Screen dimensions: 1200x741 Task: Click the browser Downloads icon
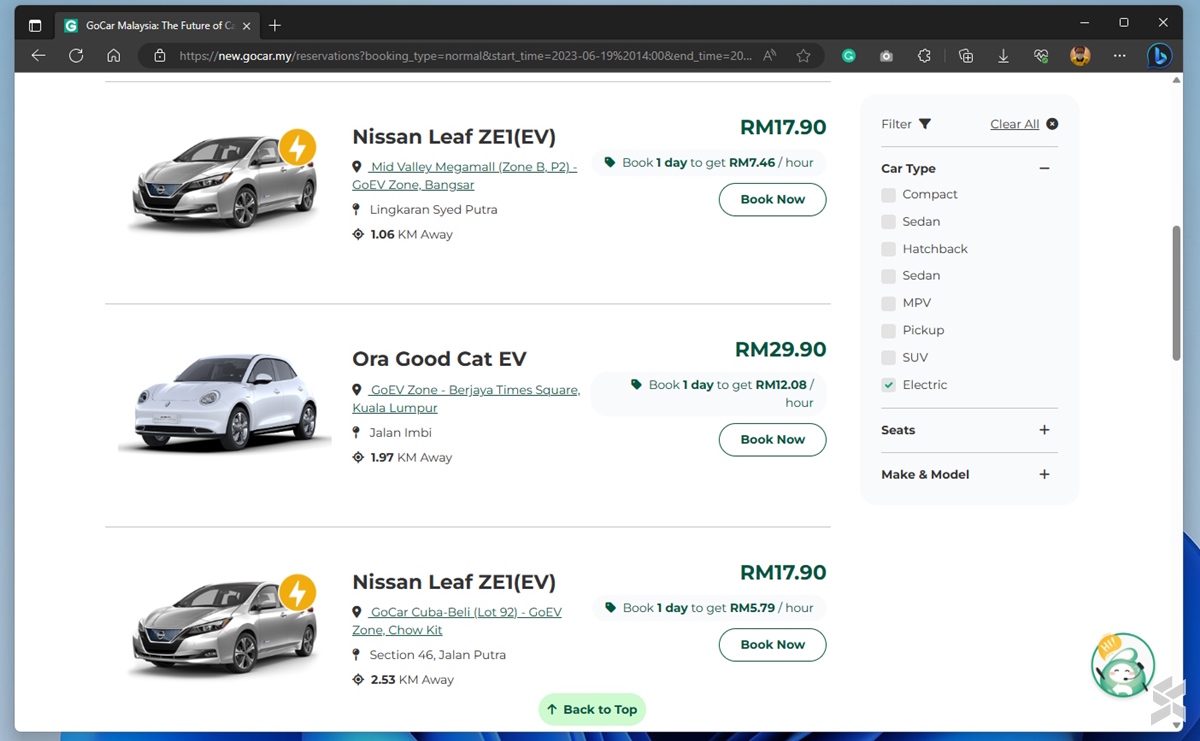(x=1003, y=56)
